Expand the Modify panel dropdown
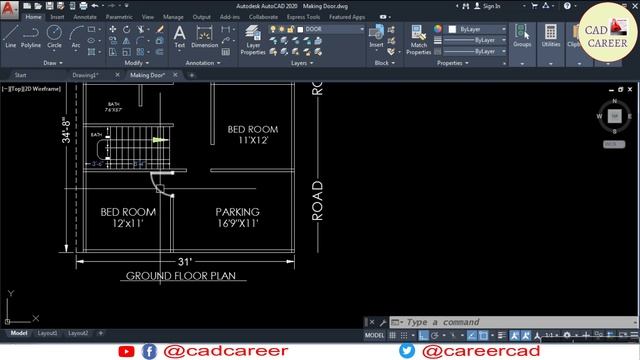 [137, 63]
